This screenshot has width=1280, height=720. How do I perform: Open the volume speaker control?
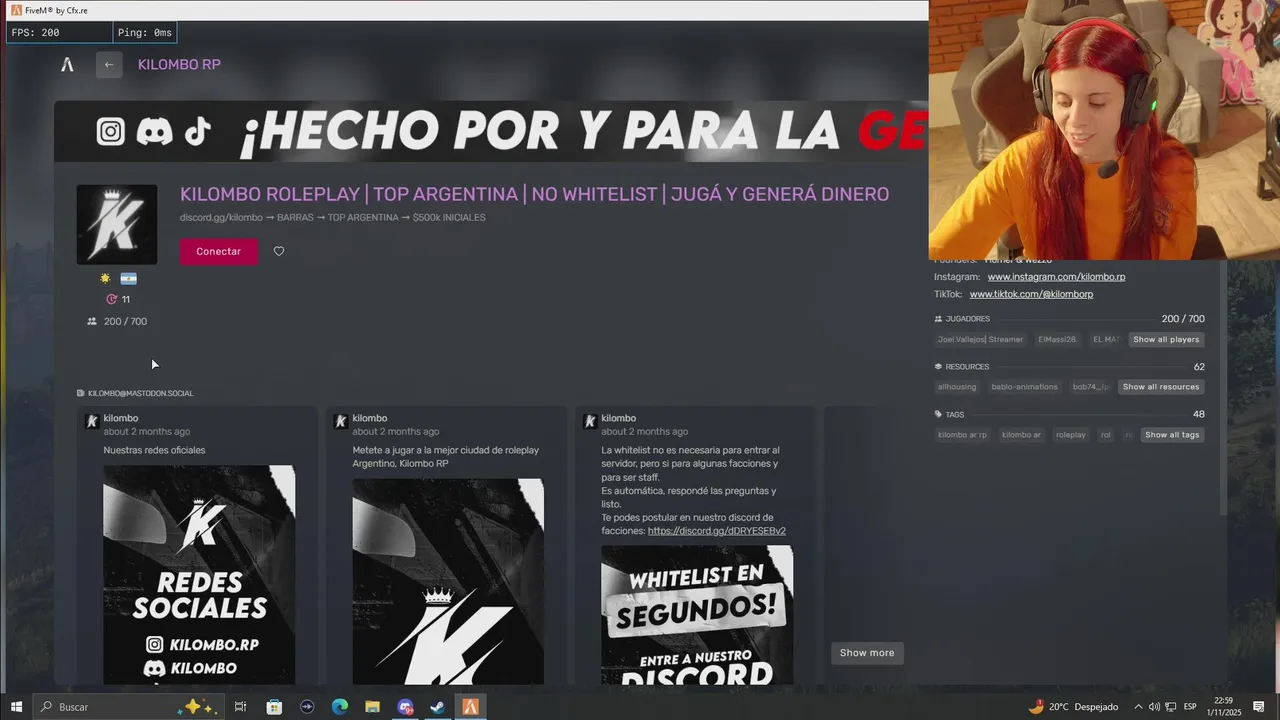click(1155, 707)
